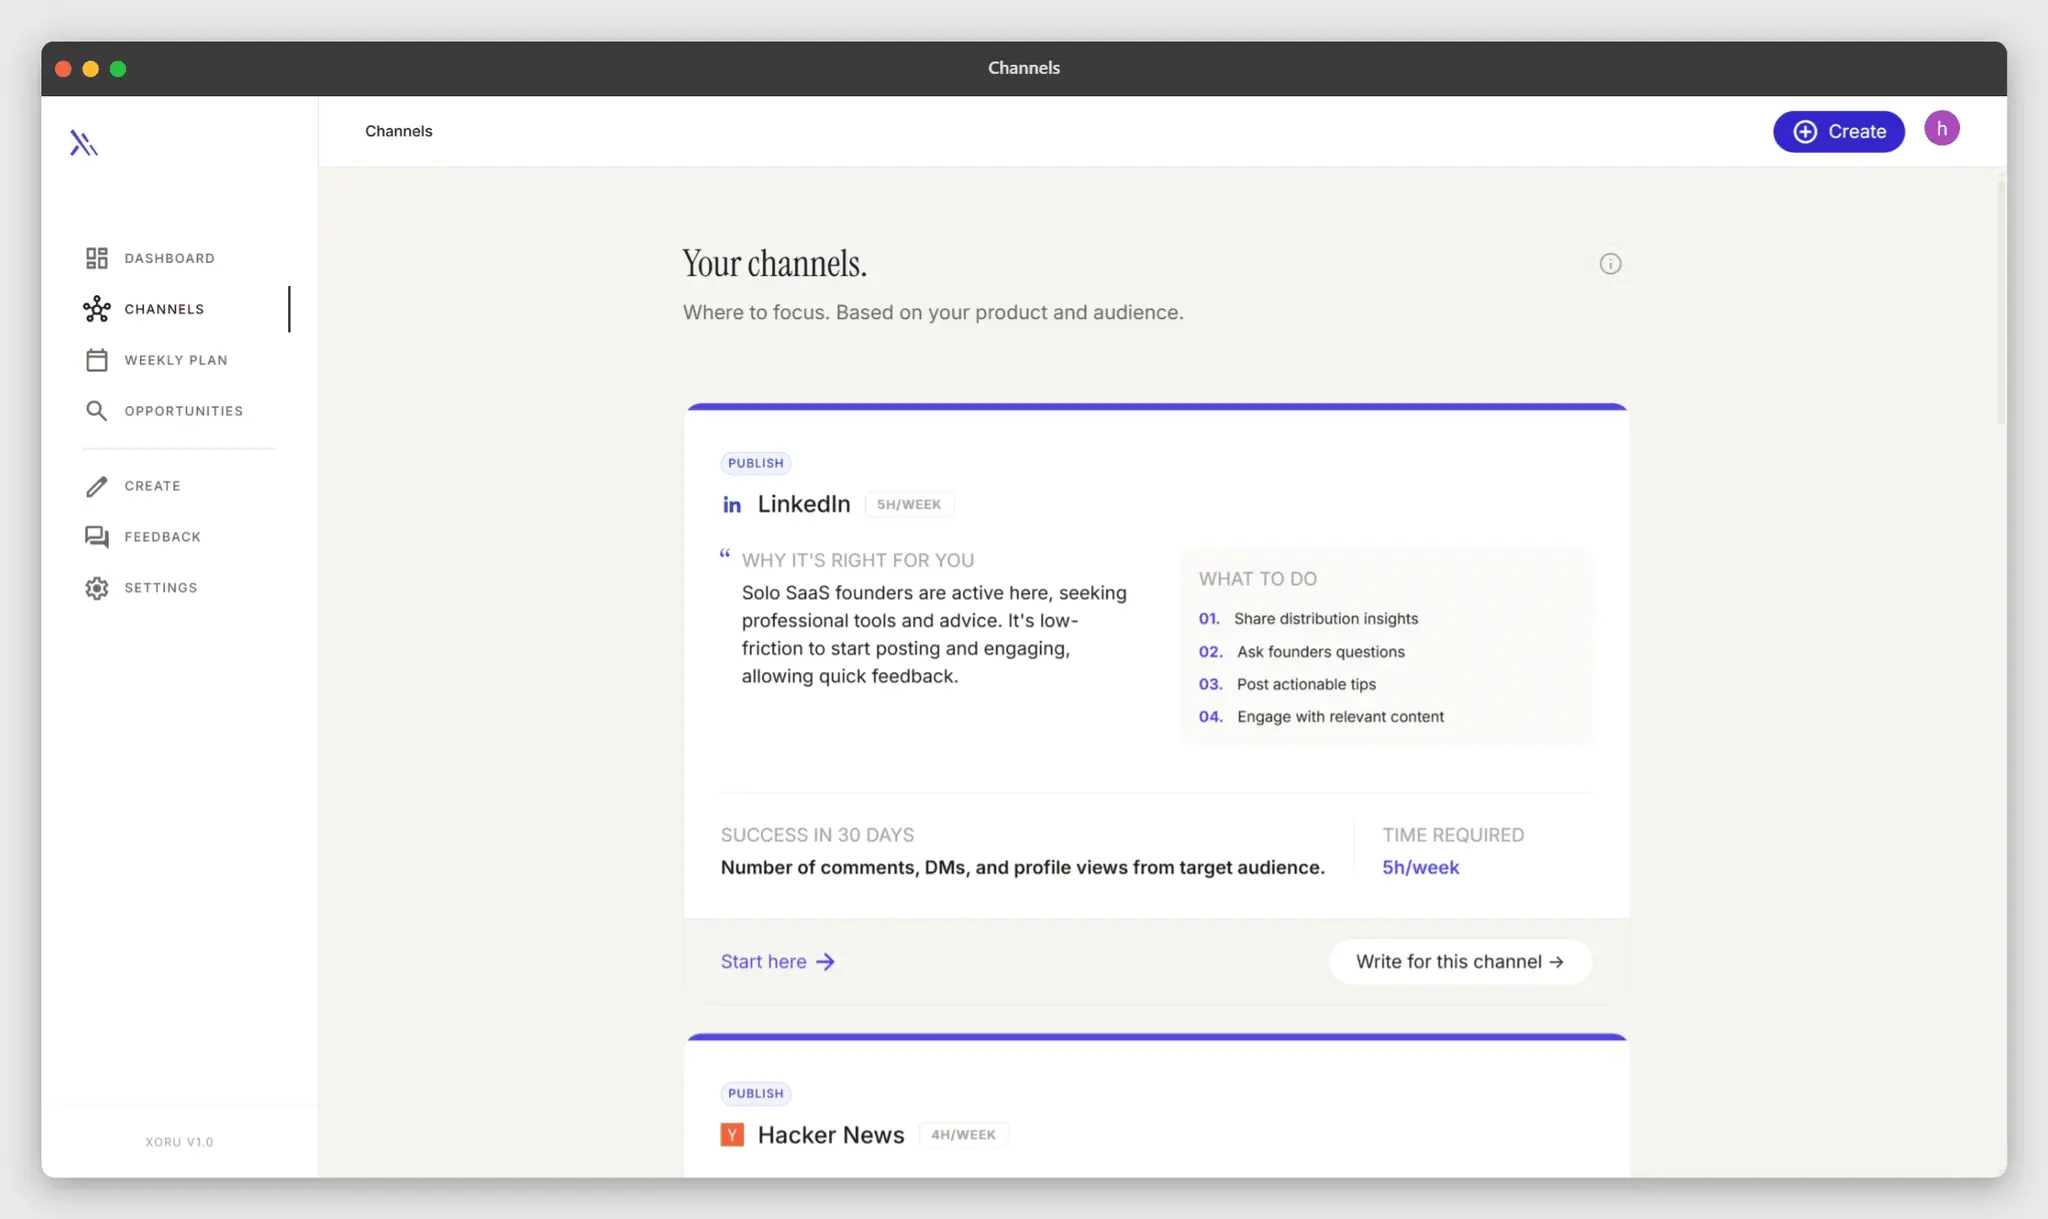
Task: Go to Weekly Plan in sidebar
Action: tap(176, 360)
